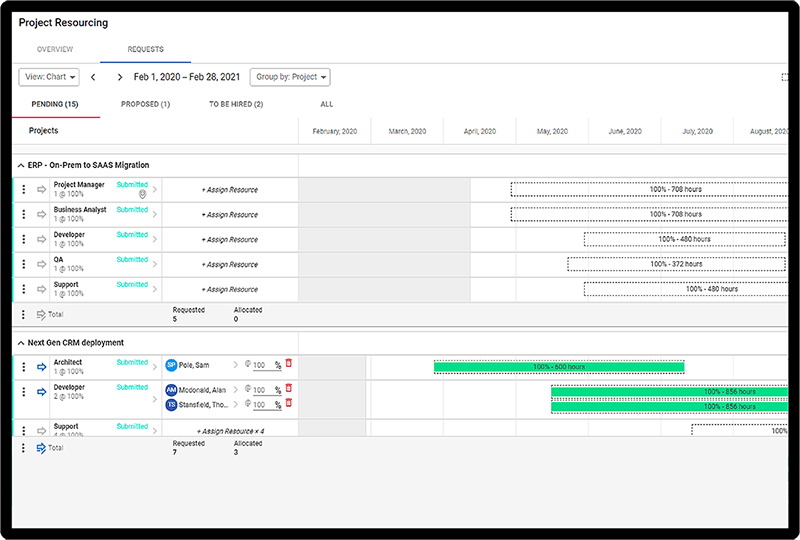
Task: Click AM avatar for Mcdonald, Alan
Action: pos(171,390)
